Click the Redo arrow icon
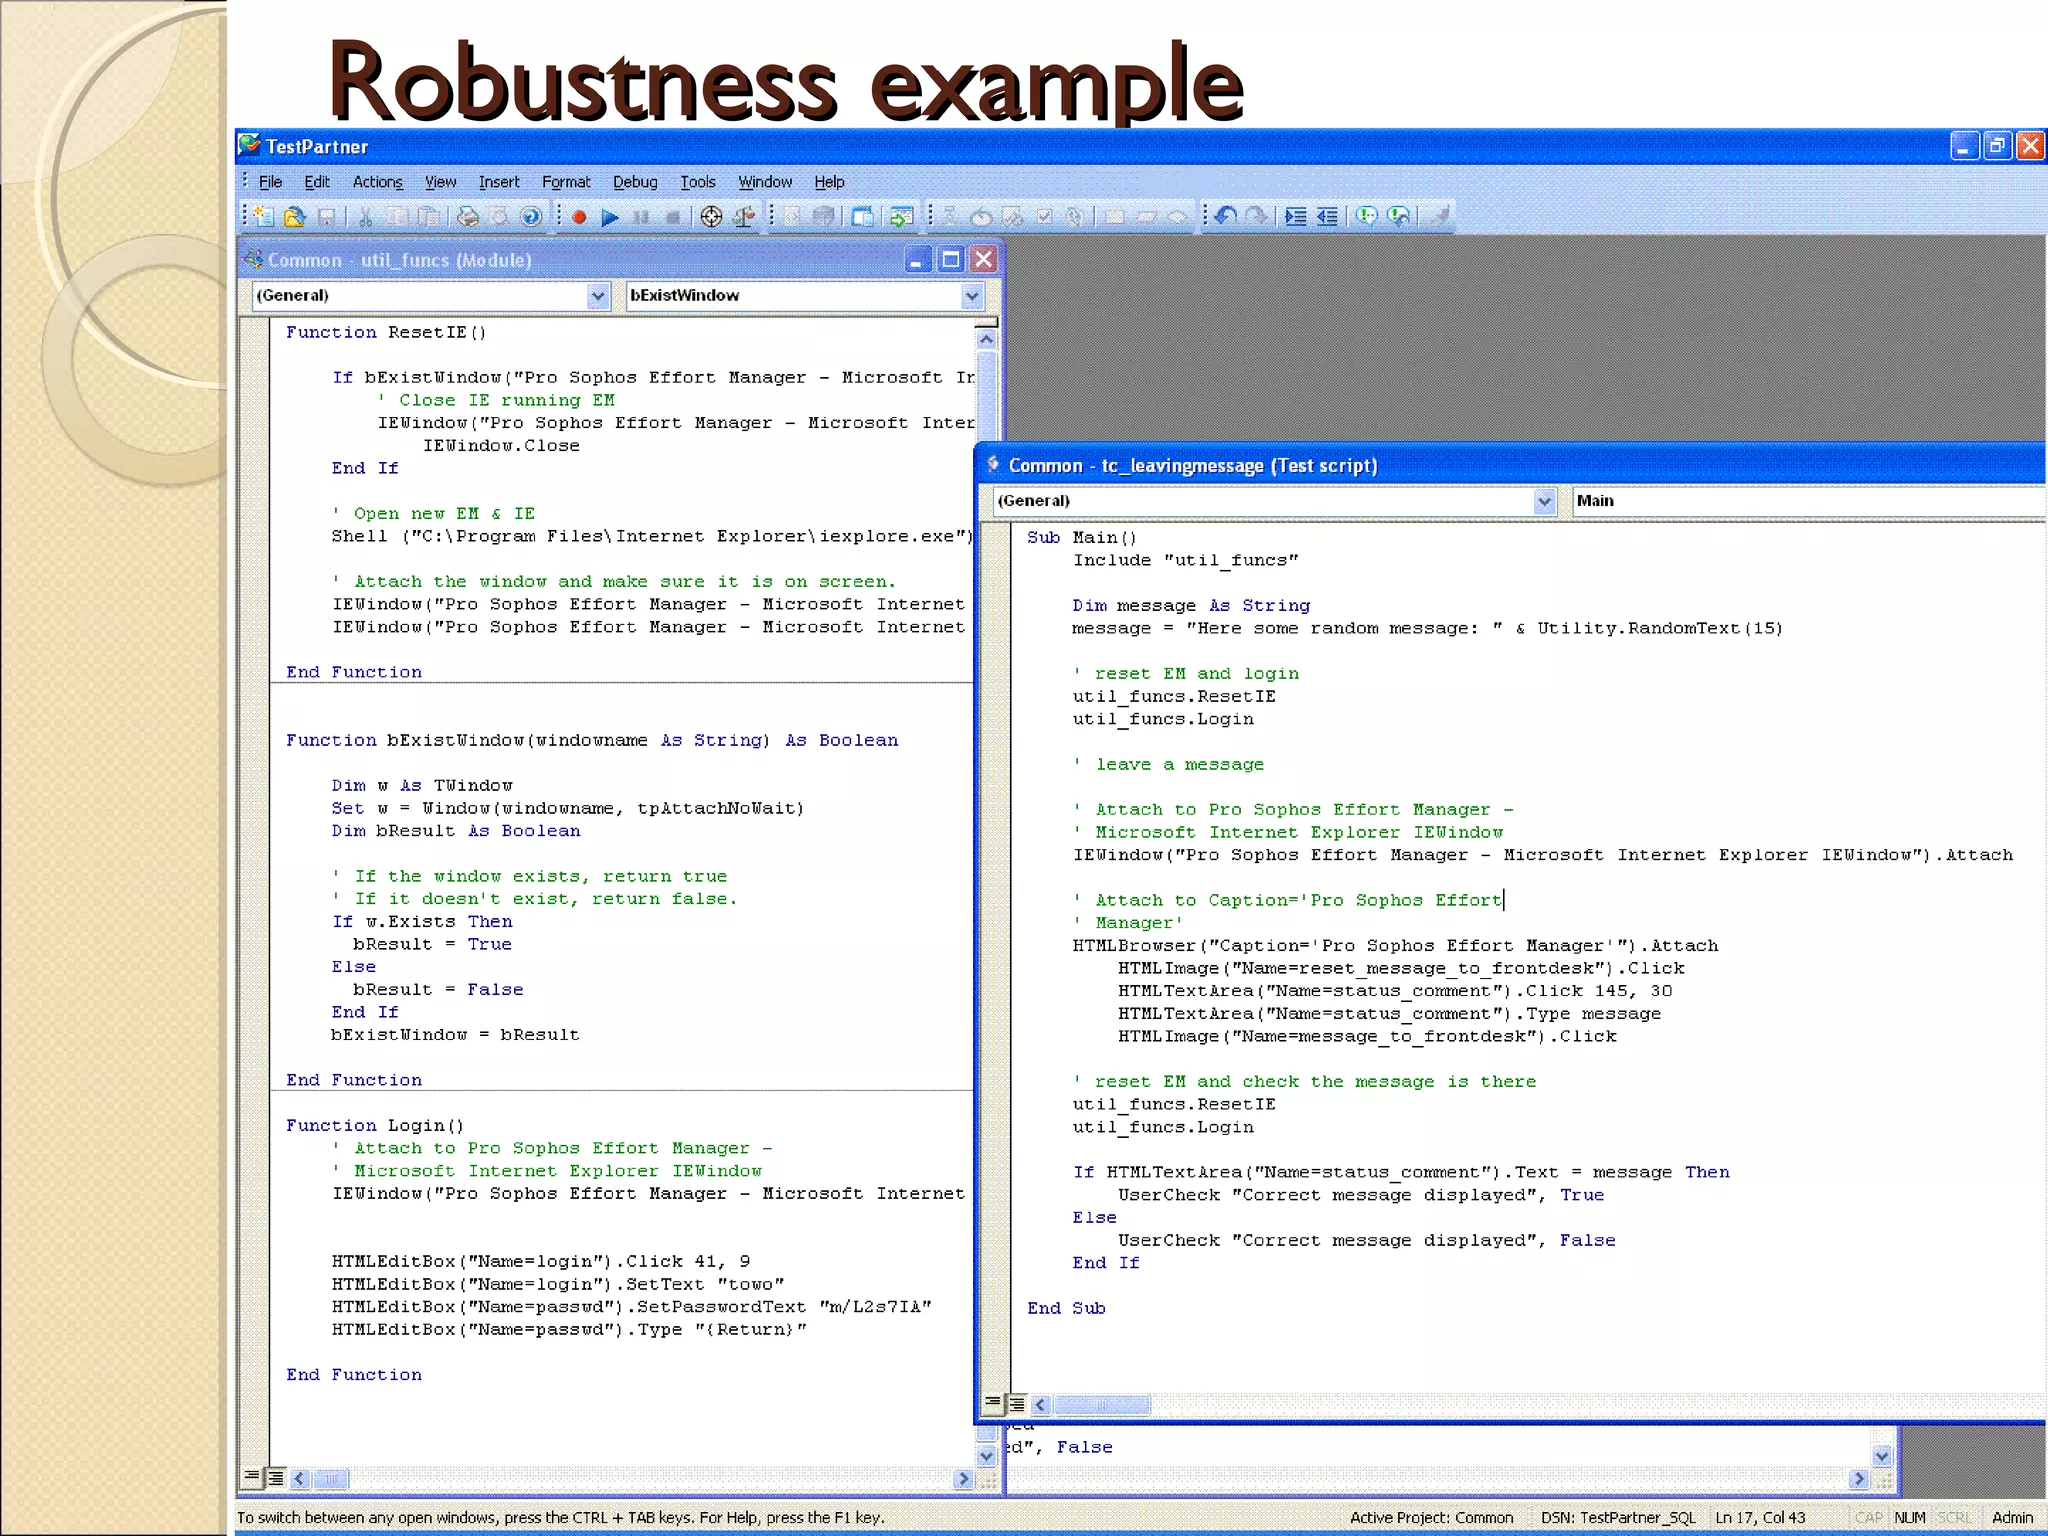2048x1536 pixels. click(1257, 216)
